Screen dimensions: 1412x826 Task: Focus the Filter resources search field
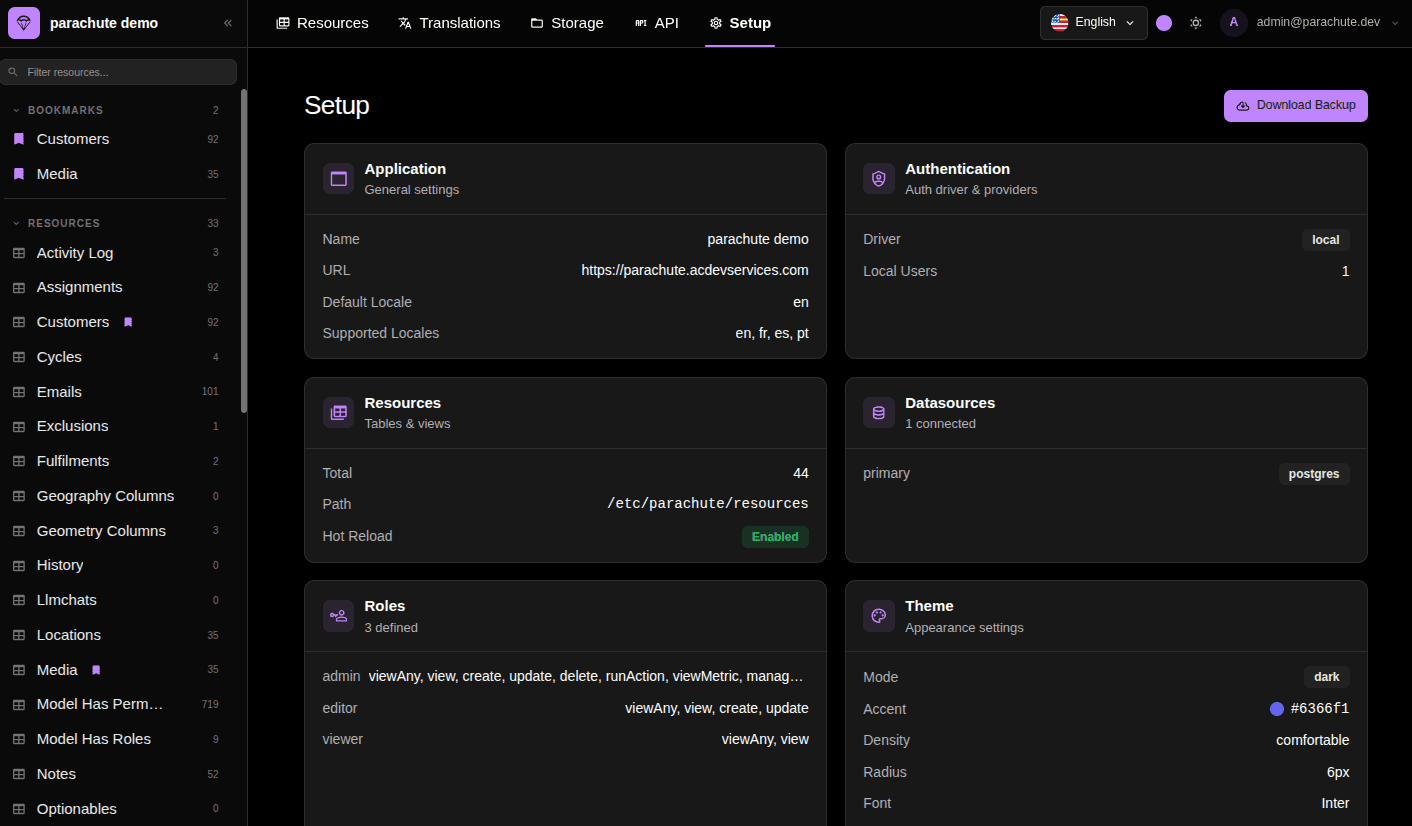pos(118,72)
